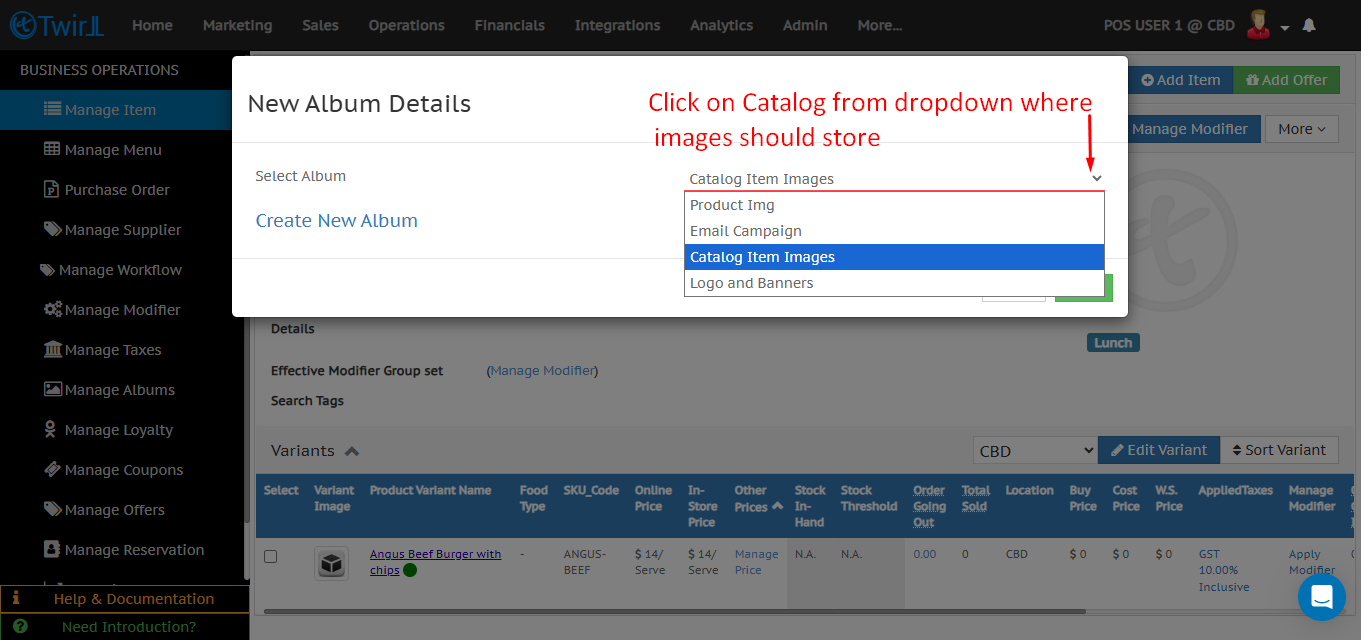This screenshot has width=1361, height=640.
Task: Click the Manage Modifier gears icon
Action: click(53, 309)
